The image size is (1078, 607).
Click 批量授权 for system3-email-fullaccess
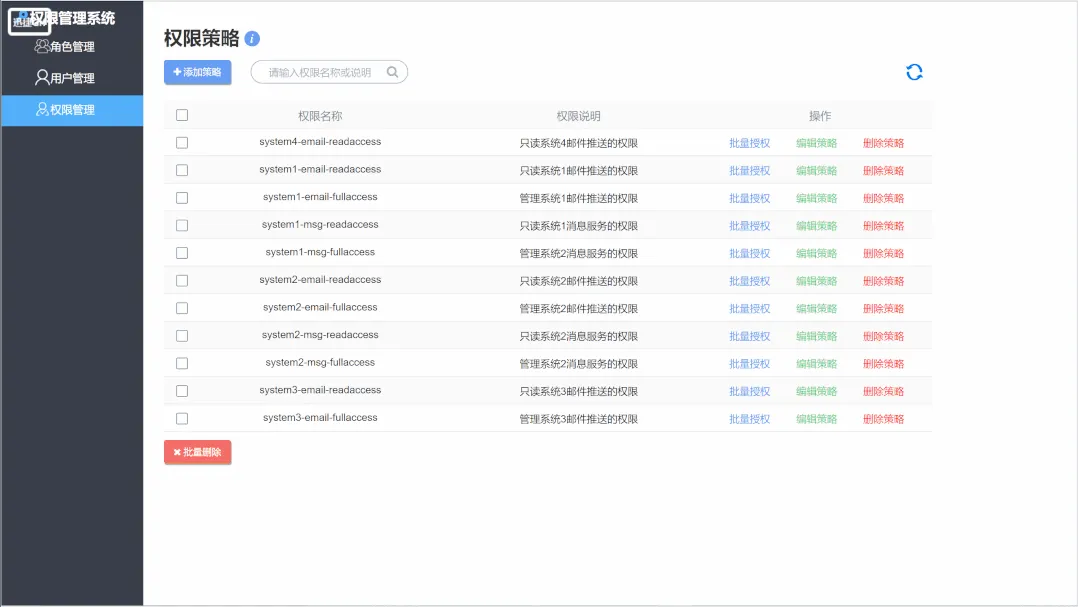pos(749,419)
